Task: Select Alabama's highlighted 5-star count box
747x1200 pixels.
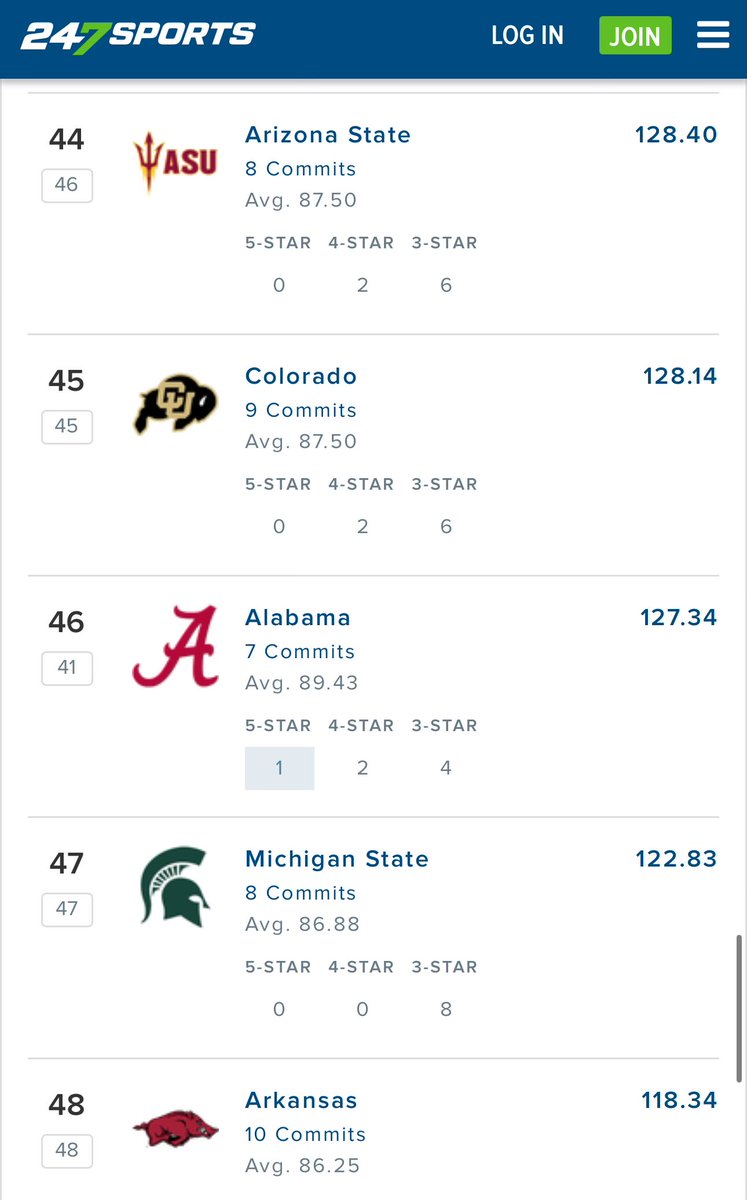Action: pyautogui.click(x=280, y=768)
